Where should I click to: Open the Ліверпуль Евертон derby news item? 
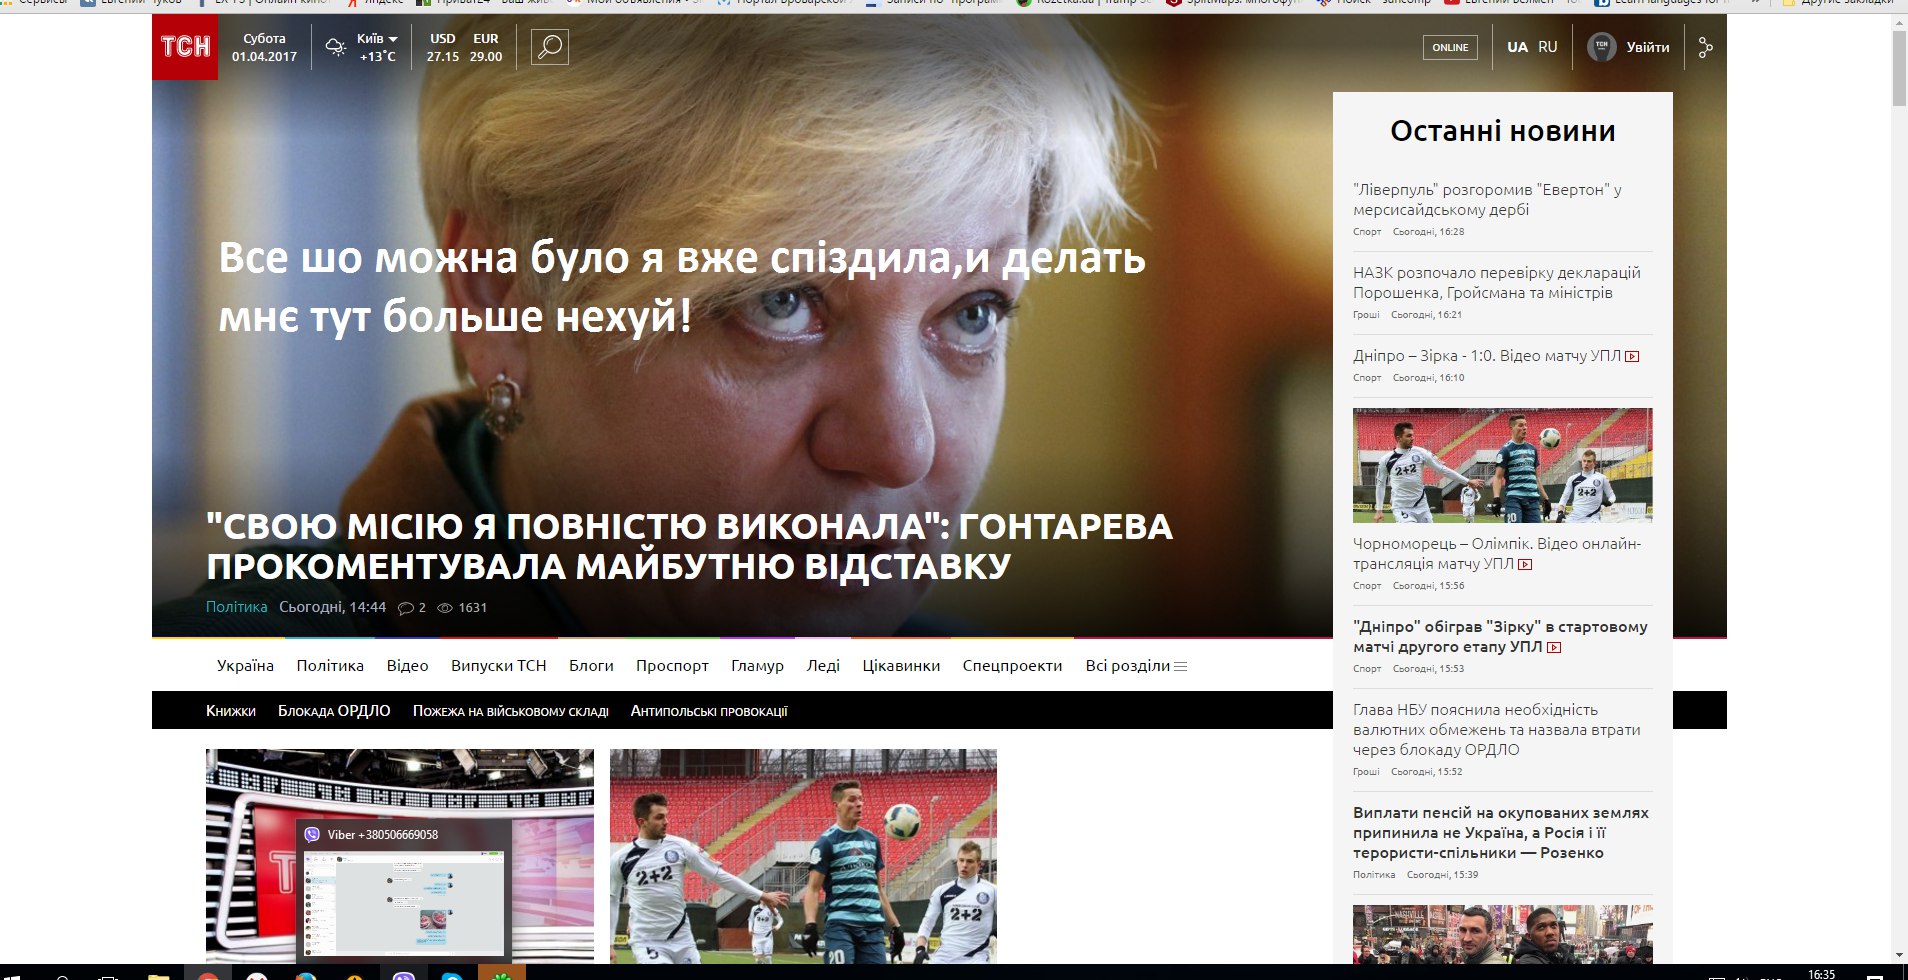coord(1487,199)
